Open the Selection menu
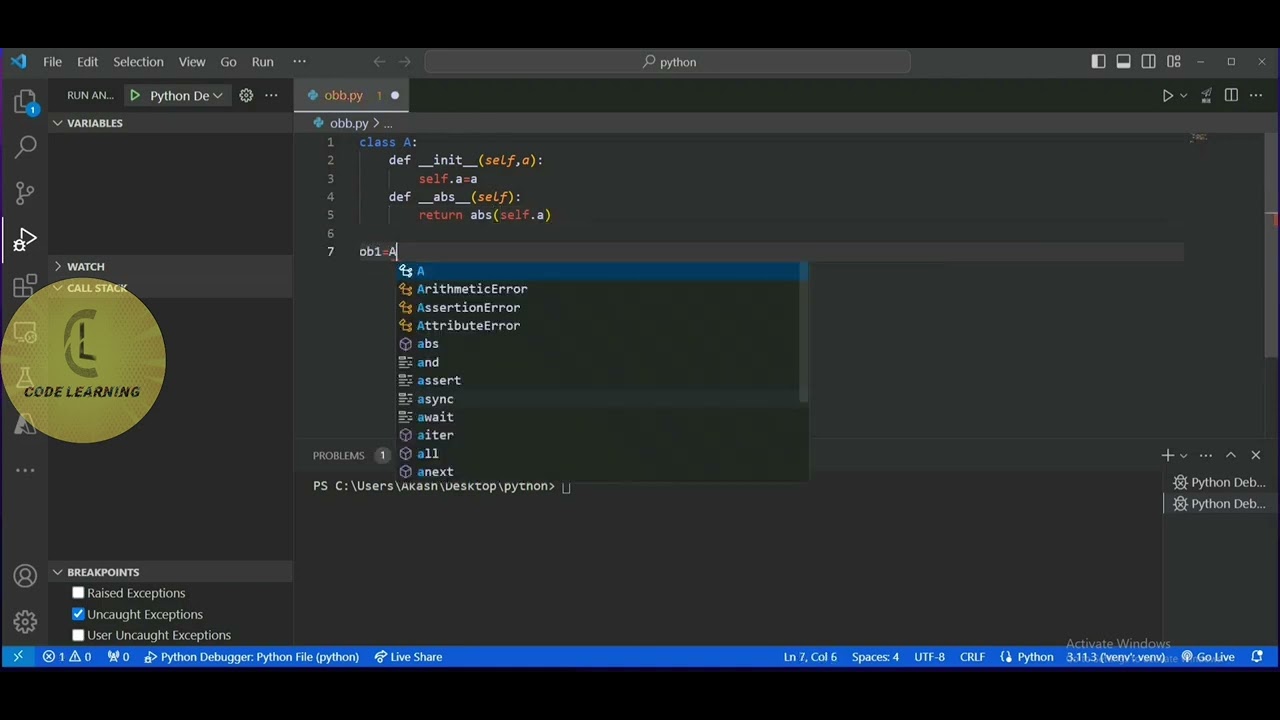The height and width of the screenshot is (720, 1280). [x=138, y=61]
